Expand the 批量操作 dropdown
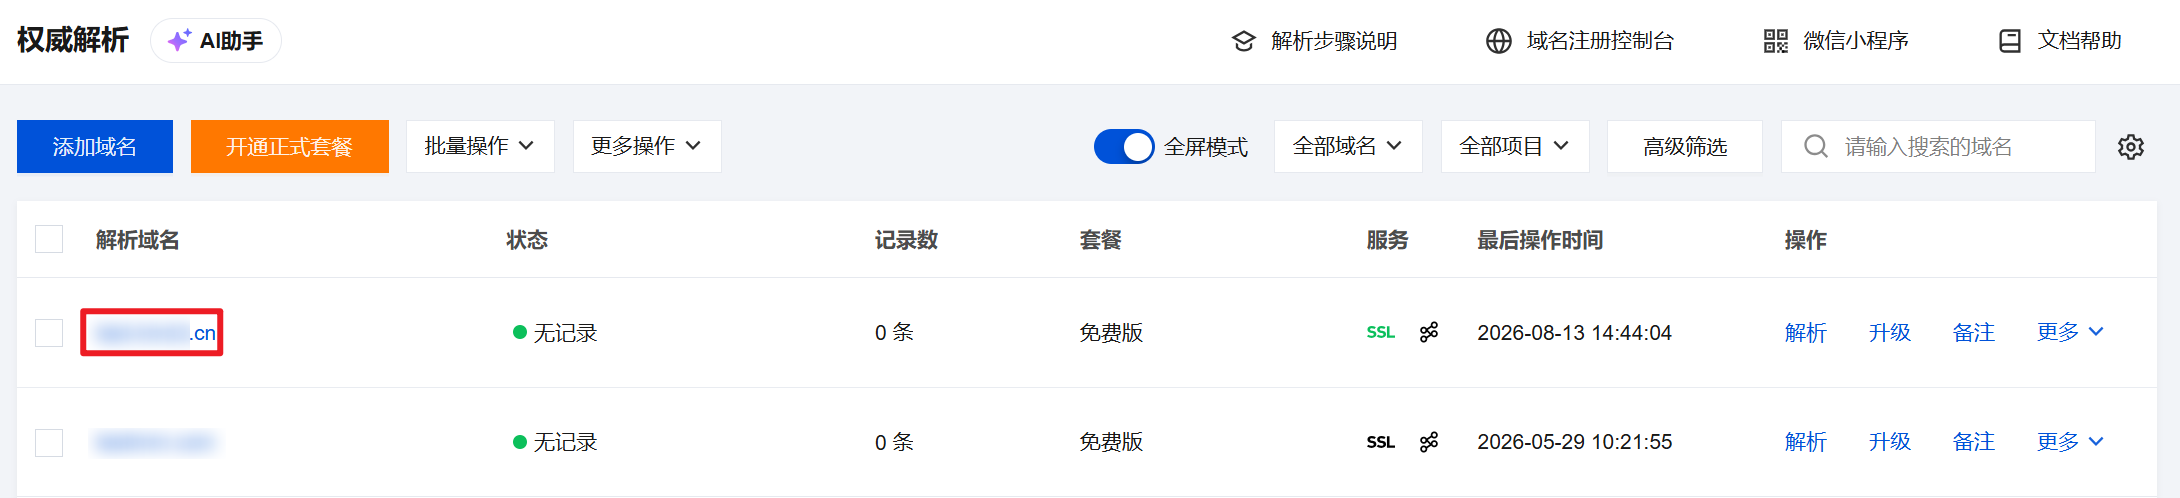 [x=480, y=147]
